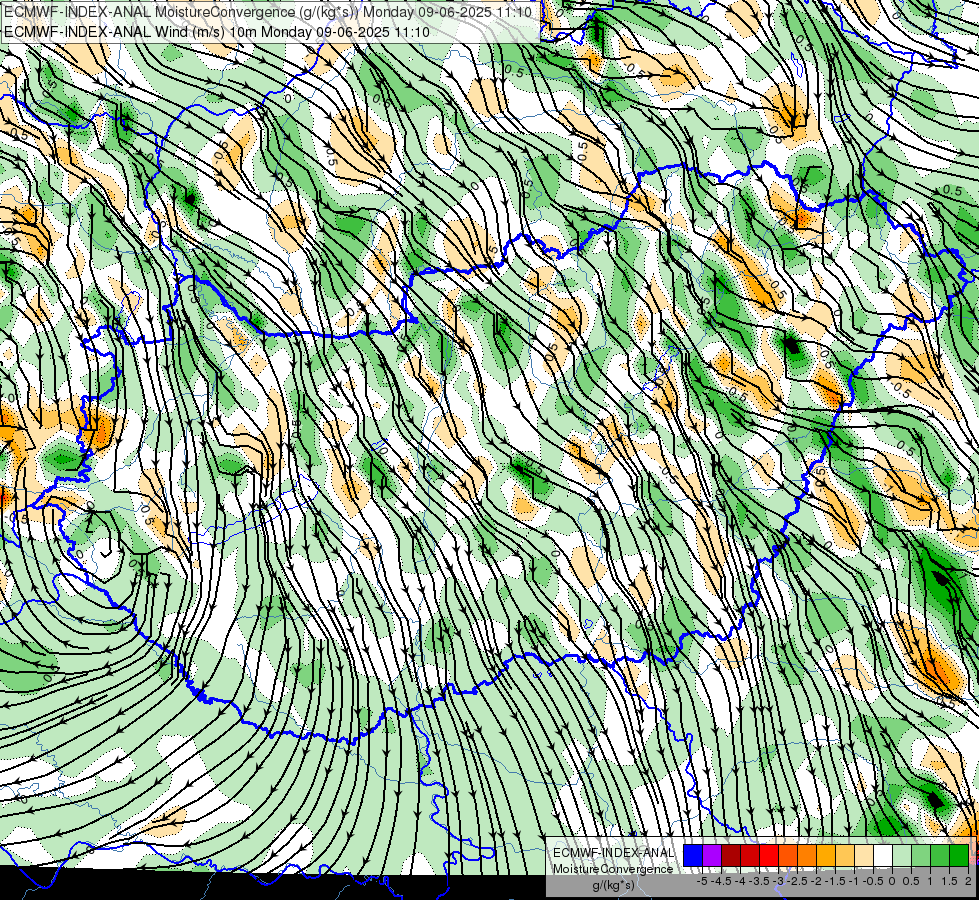
Task: Click ECMWF-INDEX-ANAL label in the legend box
Action: (x=613, y=853)
